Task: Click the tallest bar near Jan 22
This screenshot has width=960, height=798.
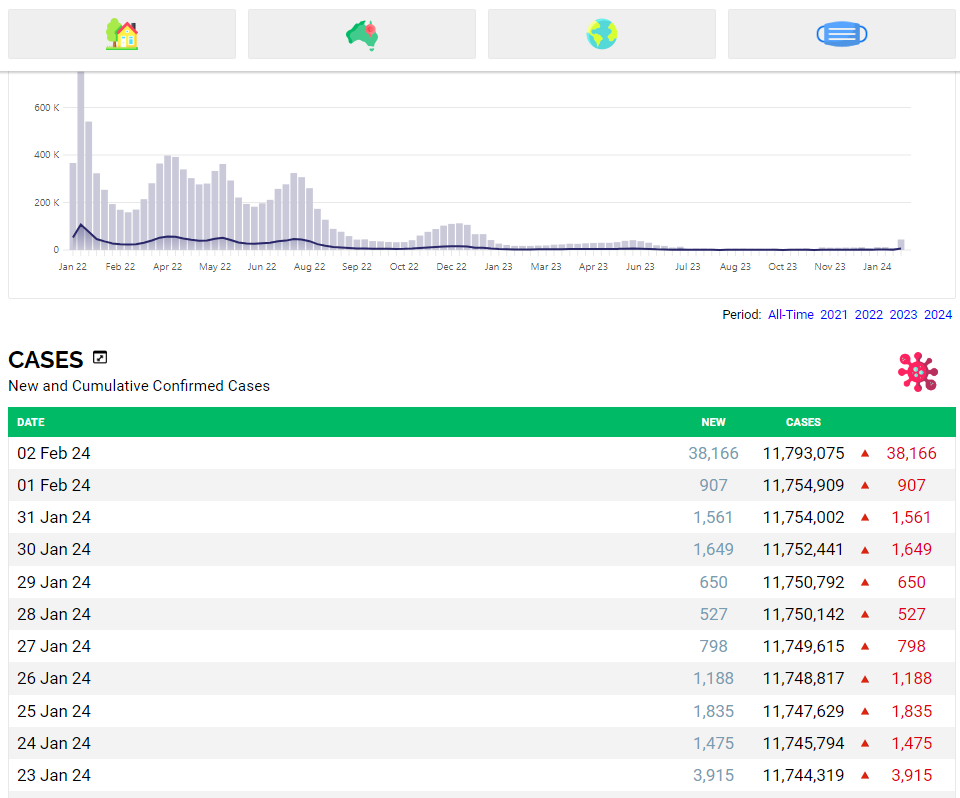Action: (81, 160)
